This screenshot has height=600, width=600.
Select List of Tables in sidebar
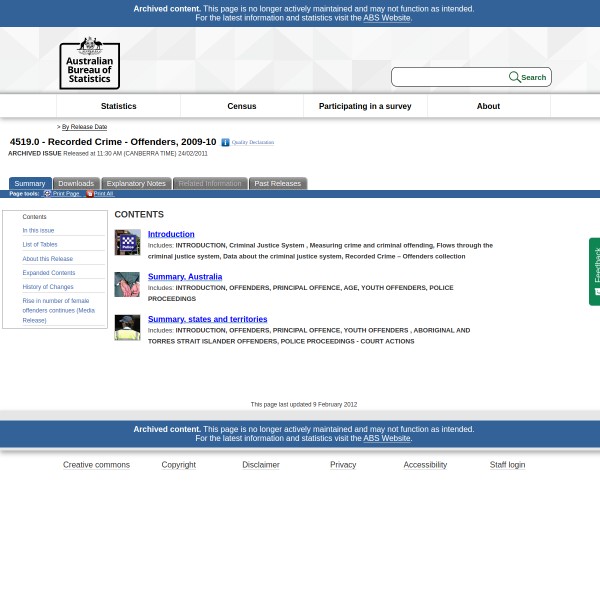pyautogui.click(x=40, y=244)
